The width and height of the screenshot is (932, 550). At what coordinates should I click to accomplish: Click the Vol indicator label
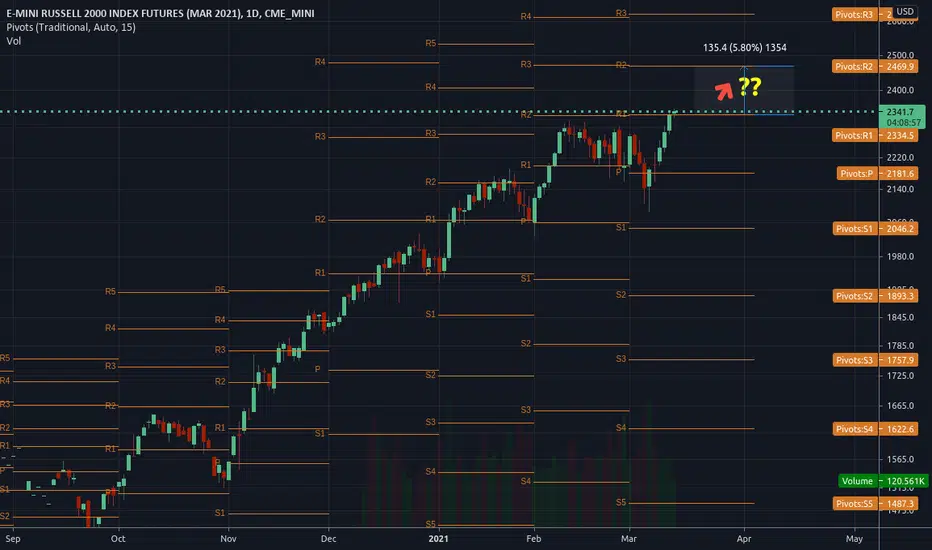[14, 41]
